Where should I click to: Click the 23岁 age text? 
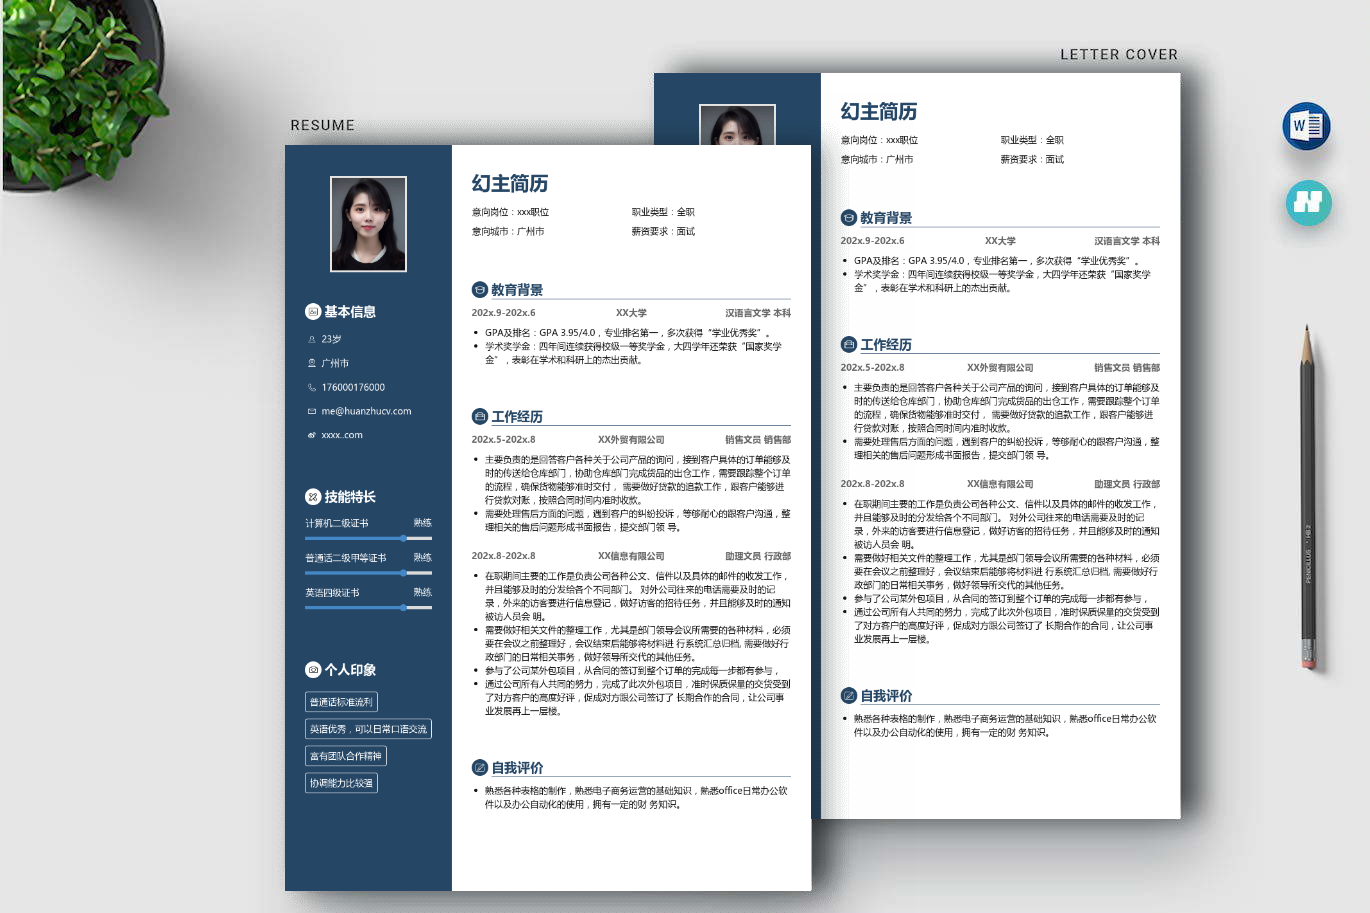331,340
